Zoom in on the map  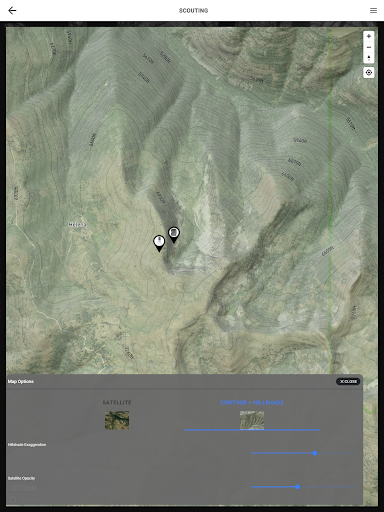(x=369, y=36)
